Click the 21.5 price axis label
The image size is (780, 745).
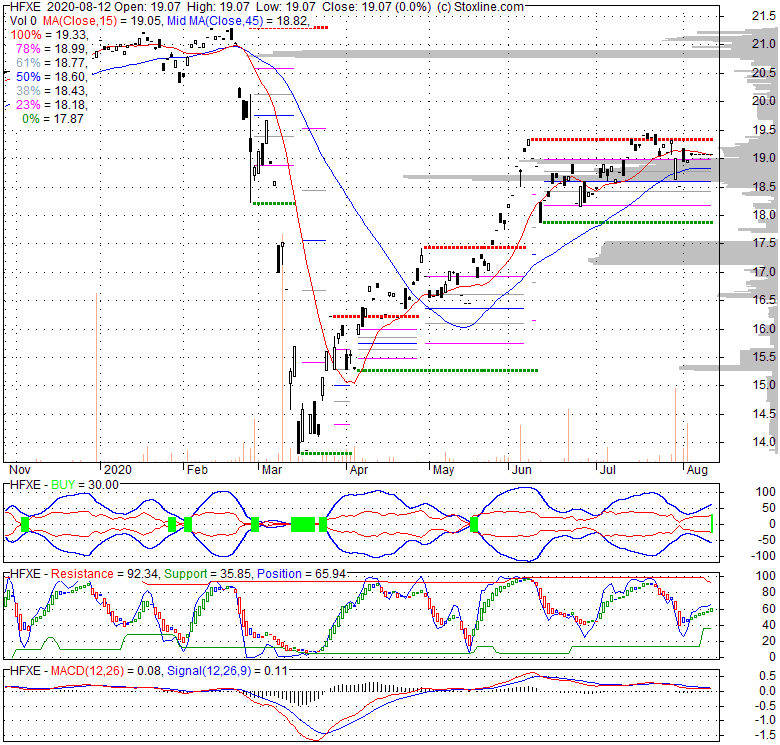[x=764, y=16]
